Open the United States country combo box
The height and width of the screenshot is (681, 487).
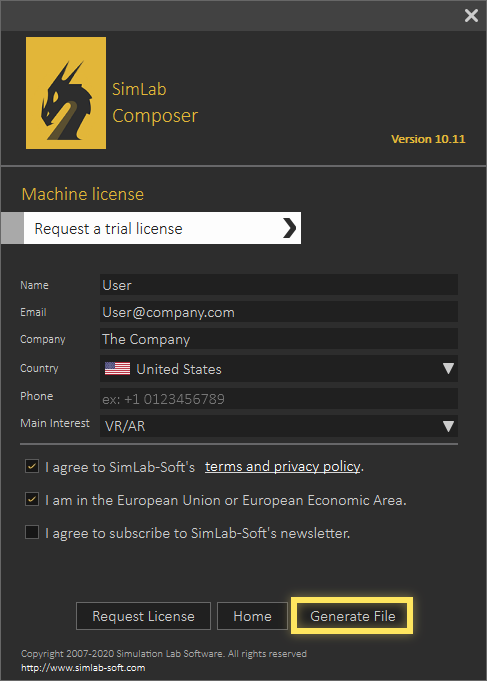279,369
